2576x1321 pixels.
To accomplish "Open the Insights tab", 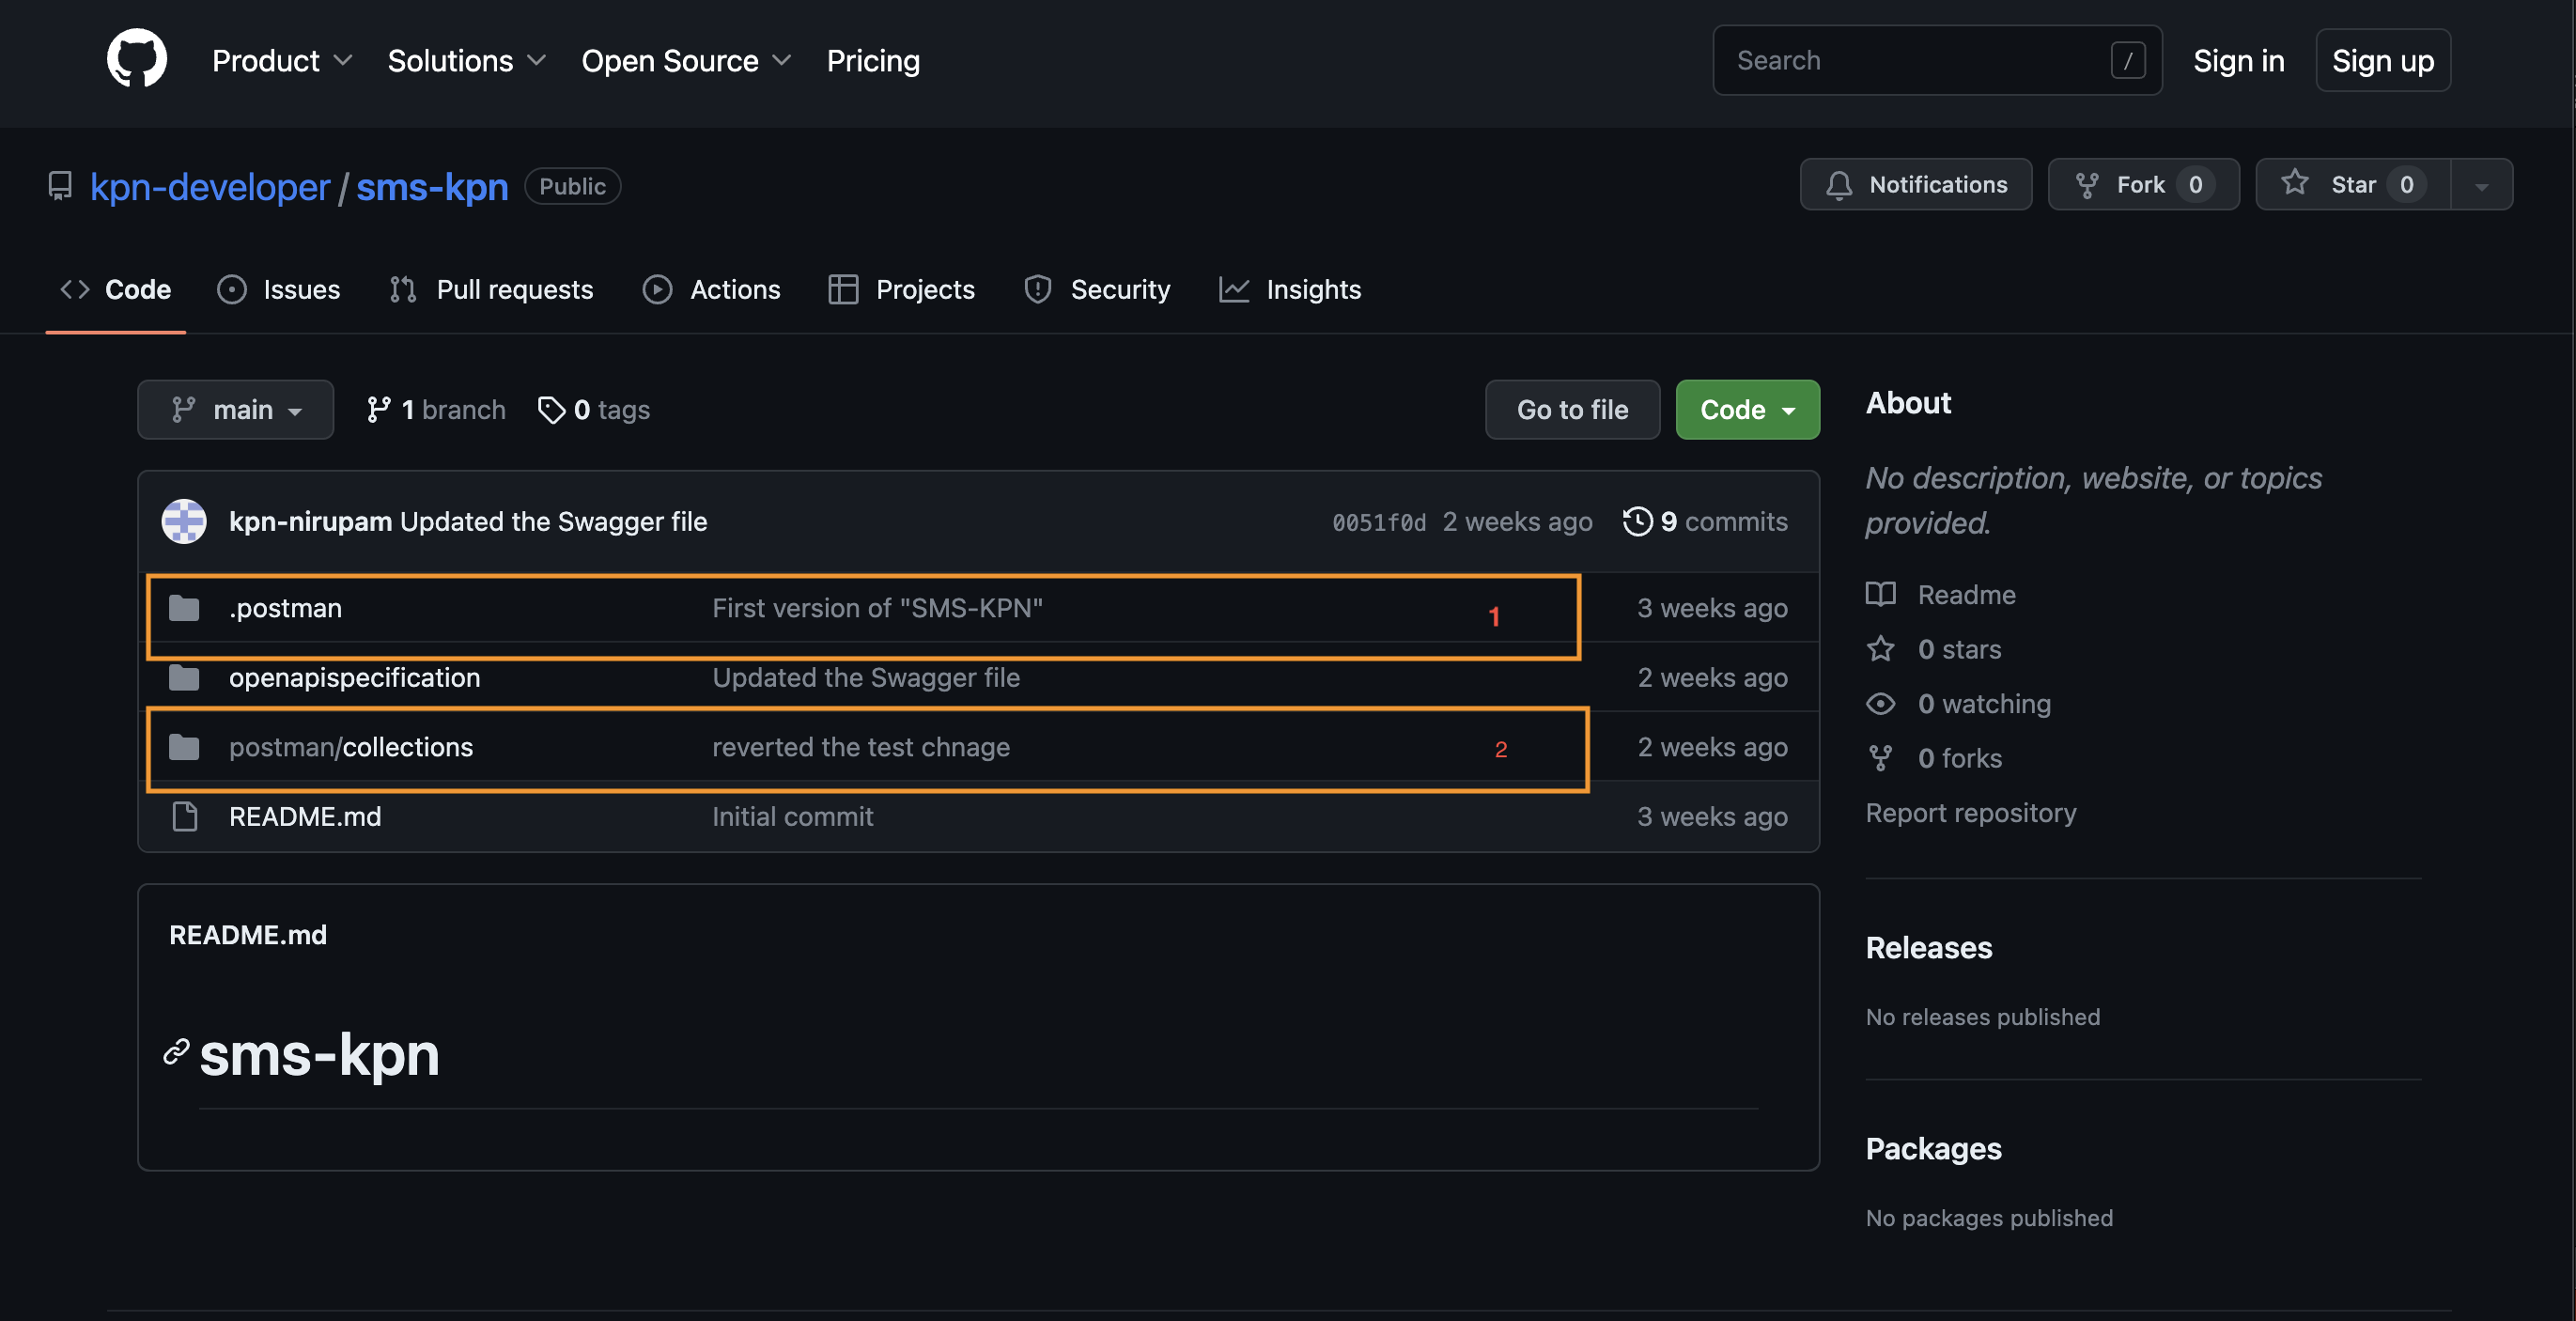I will point(1290,290).
